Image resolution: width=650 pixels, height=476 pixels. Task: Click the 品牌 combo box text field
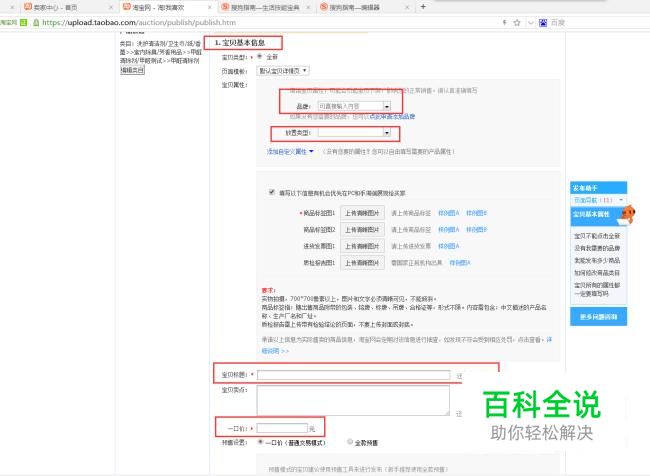[x=350, y=106]
